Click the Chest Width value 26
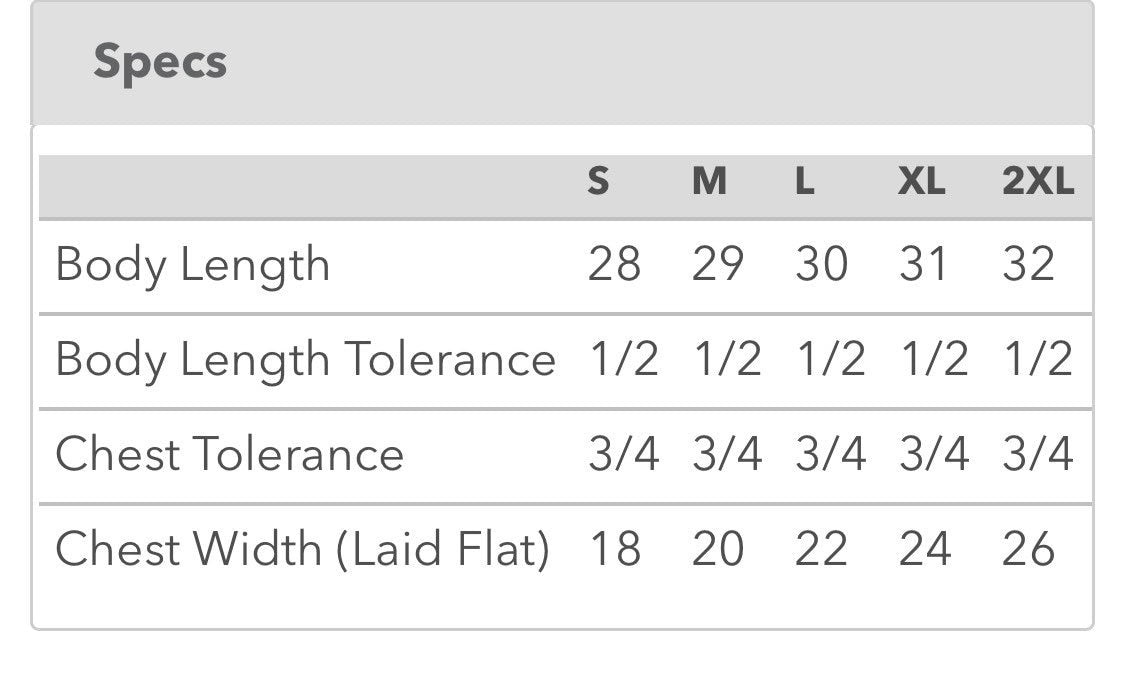This screenshot has width=1125, height=685. (1028, 549)
